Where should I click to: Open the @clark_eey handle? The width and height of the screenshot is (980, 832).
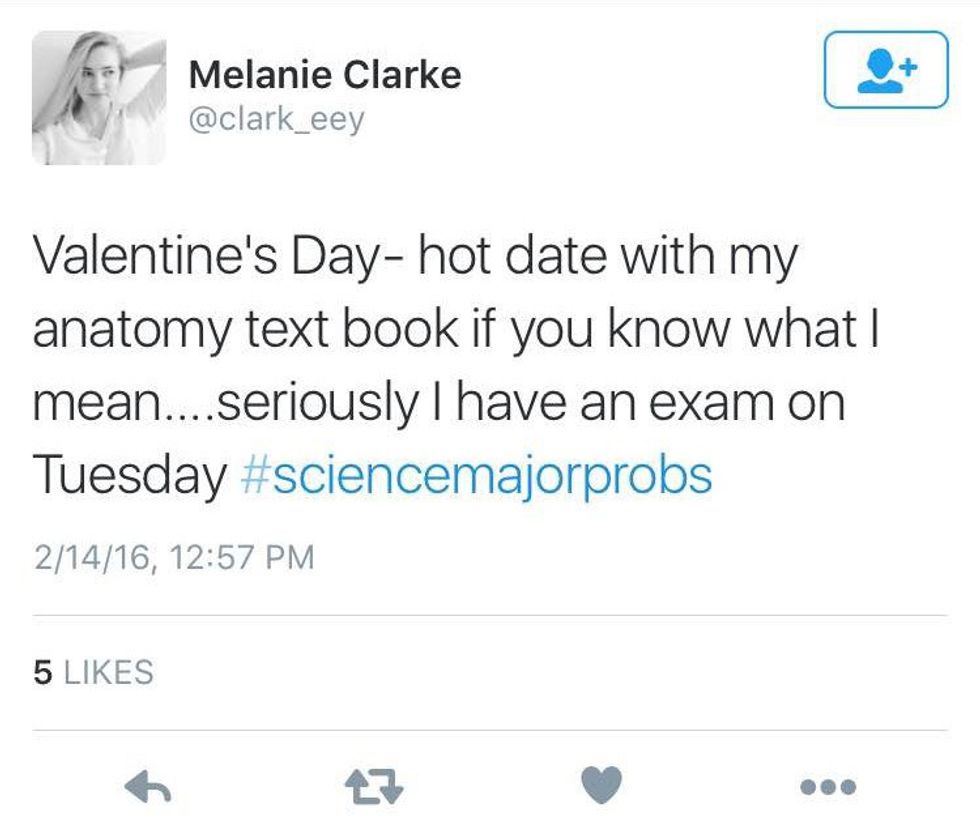pos(276,120)
